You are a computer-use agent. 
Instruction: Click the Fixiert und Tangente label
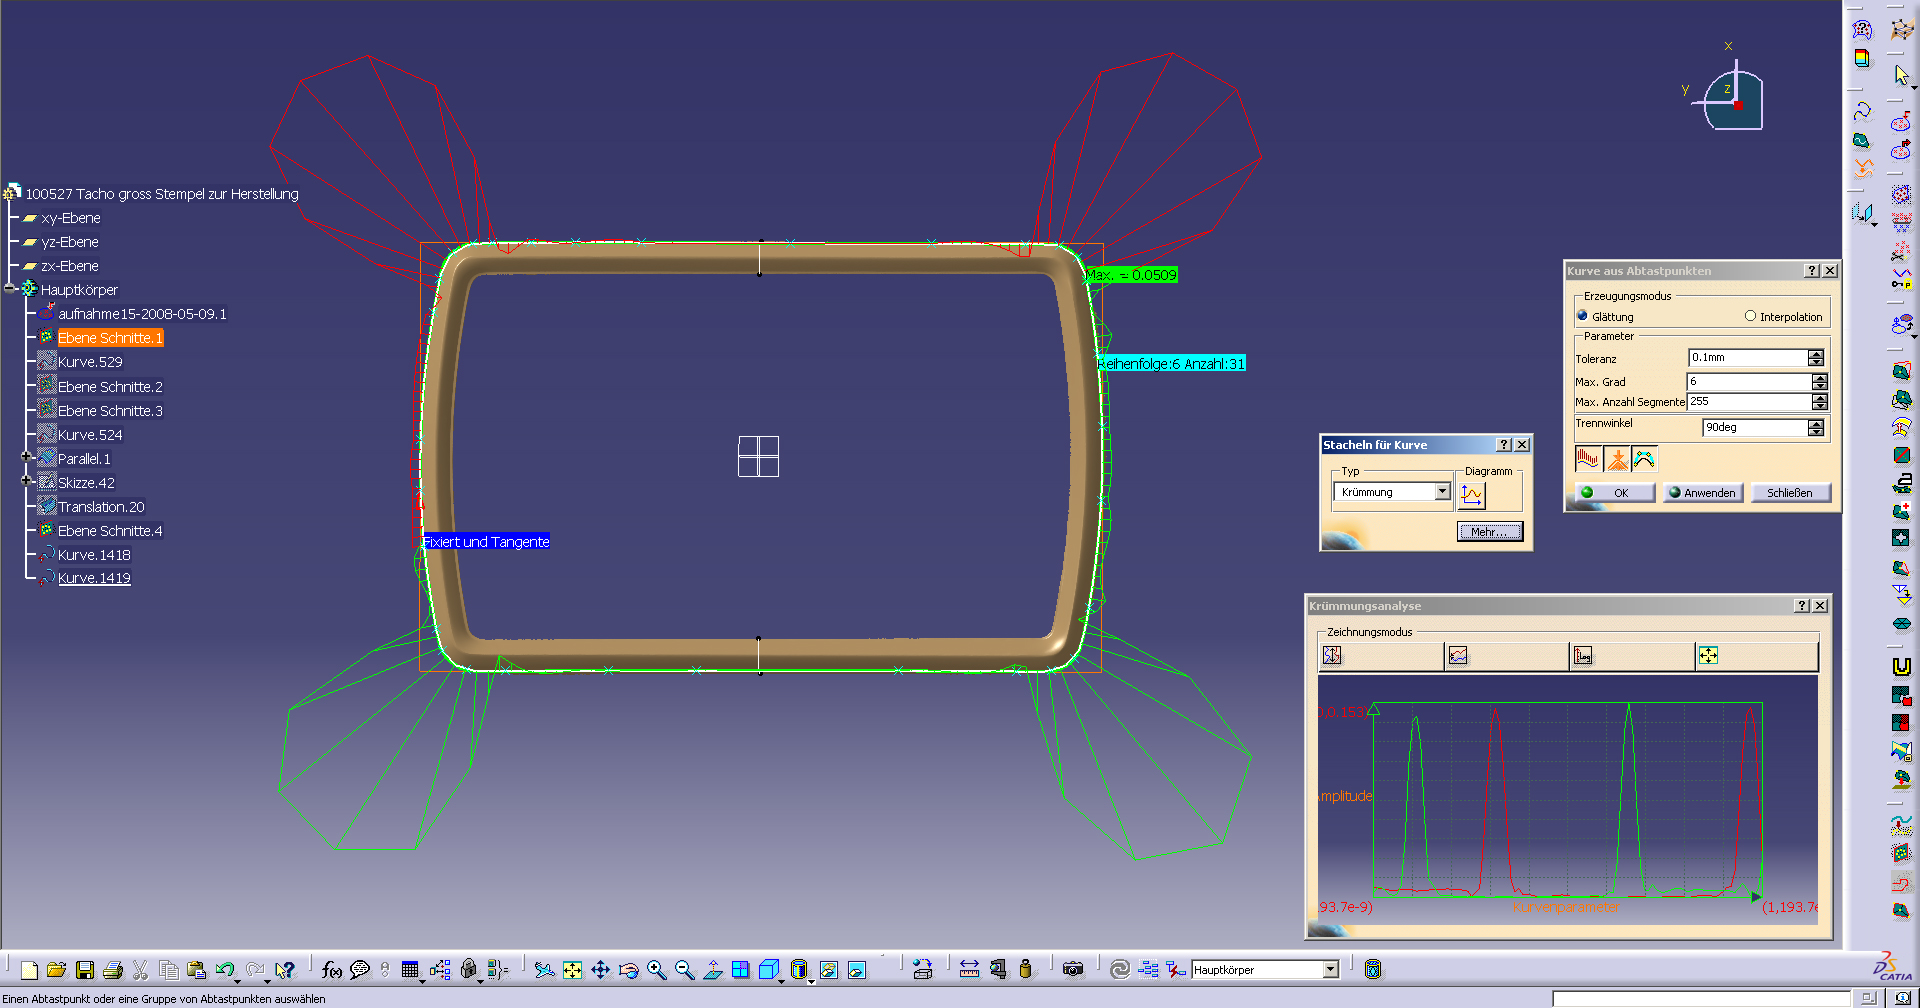(486, 542)
